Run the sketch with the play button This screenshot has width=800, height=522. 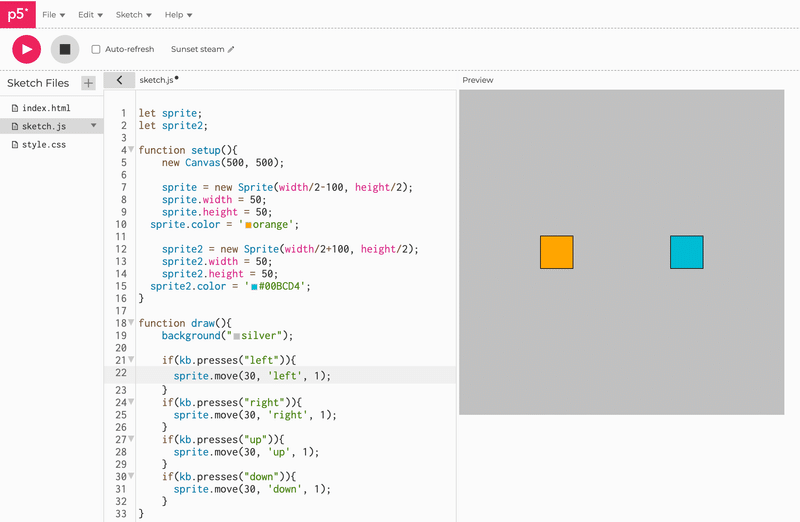click(27, 49)
